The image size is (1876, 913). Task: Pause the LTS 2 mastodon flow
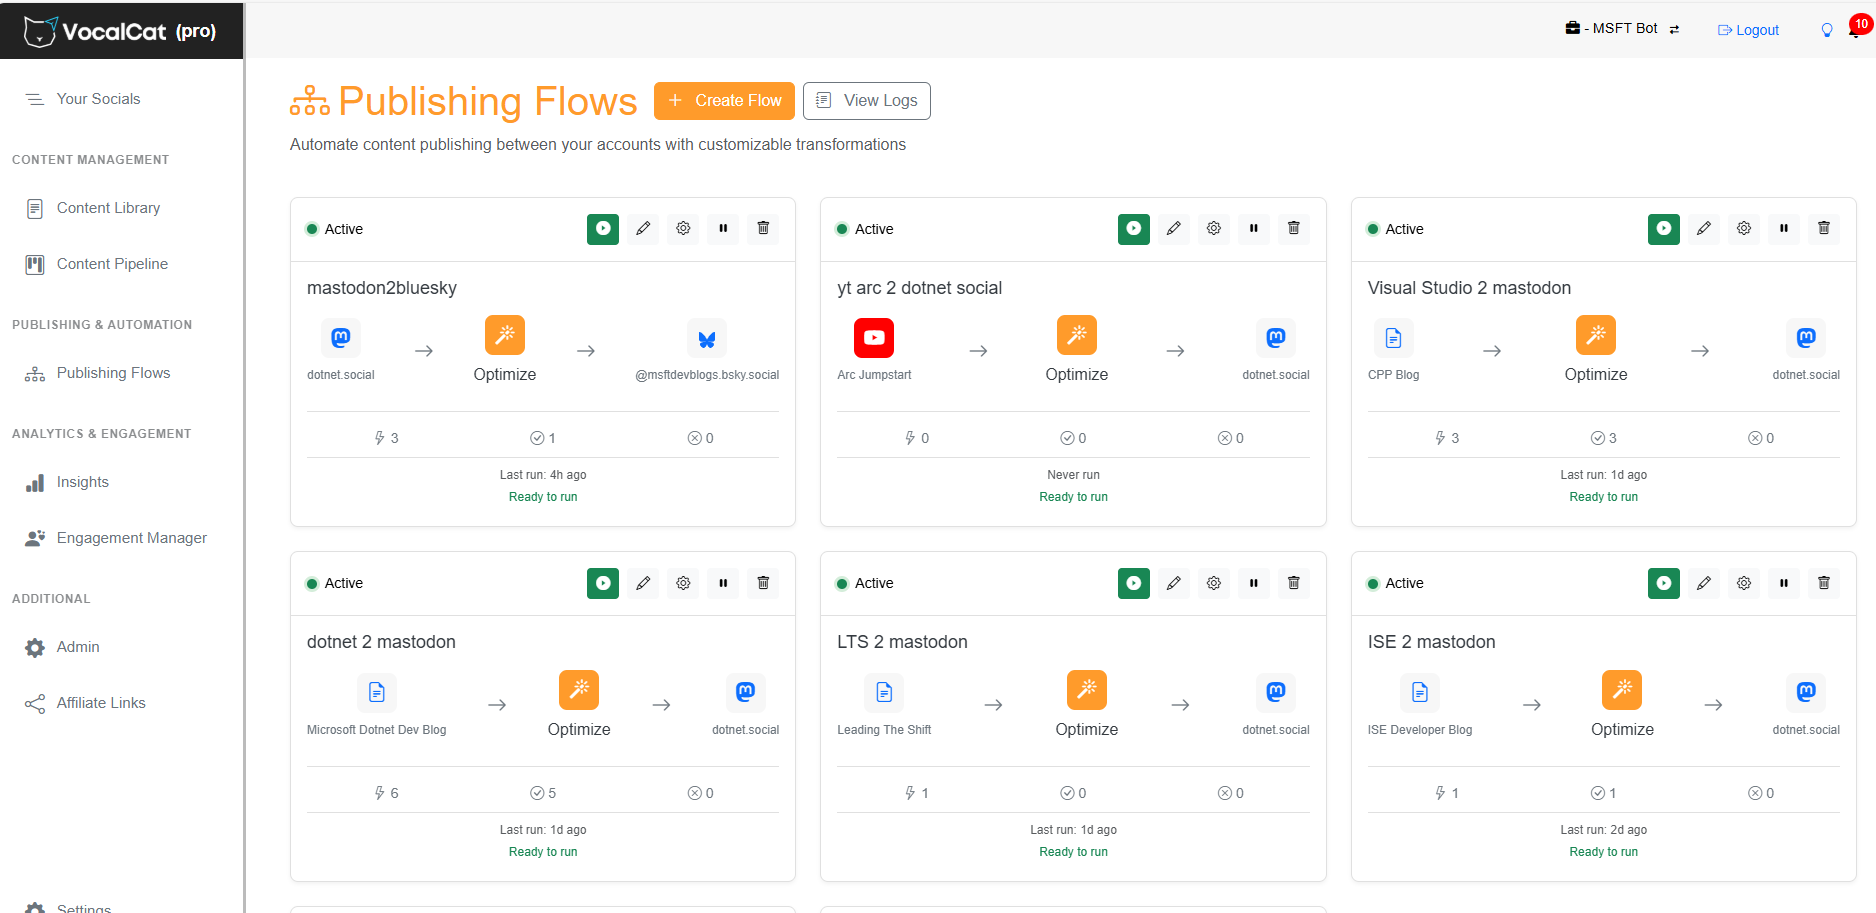point(1253,583)
